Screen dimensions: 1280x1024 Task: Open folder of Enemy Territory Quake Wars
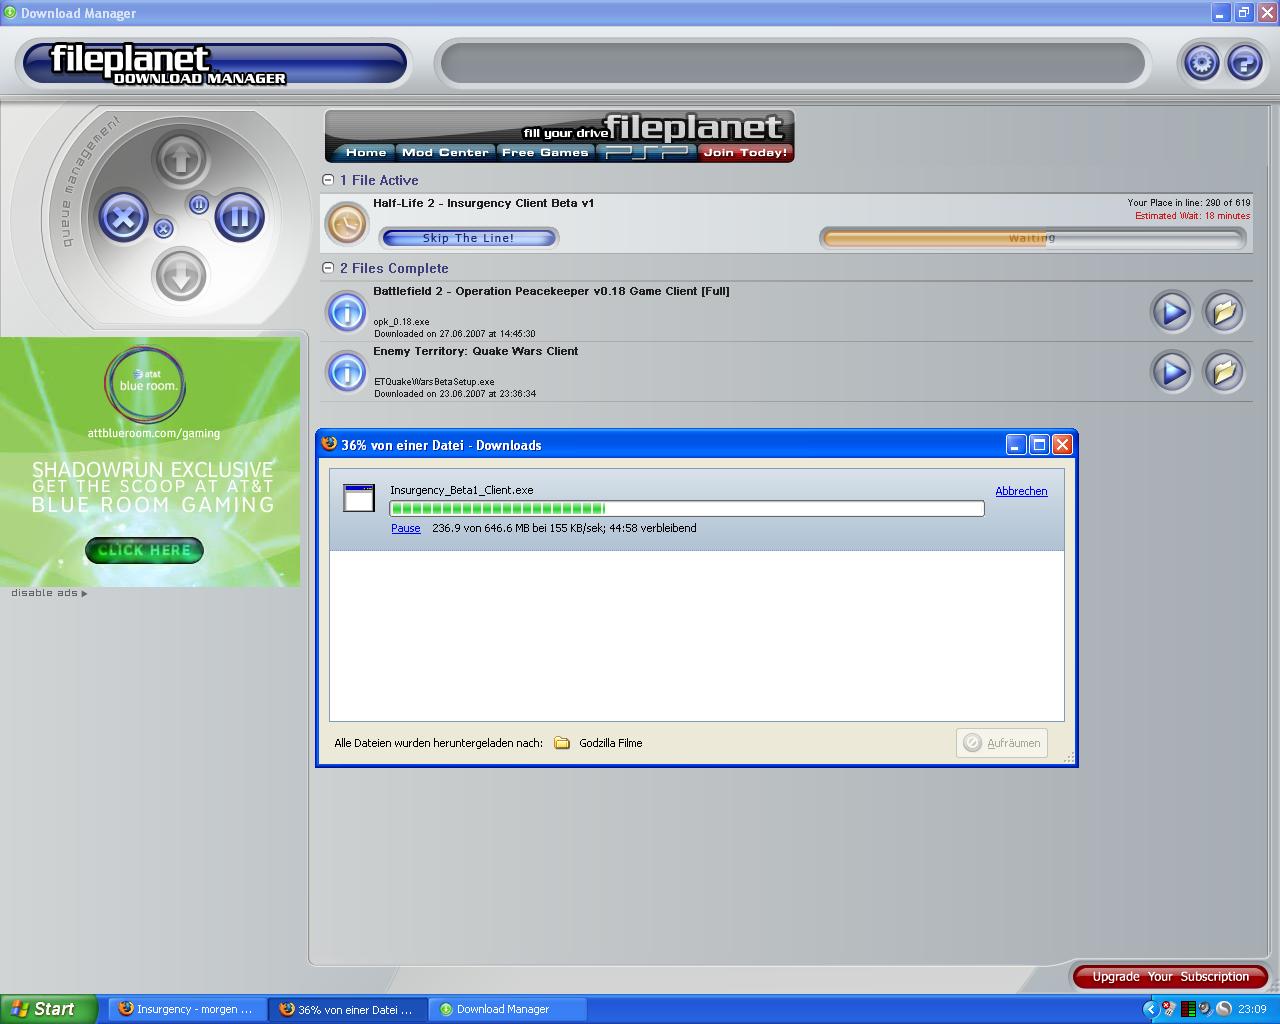tap(1224, 372)
